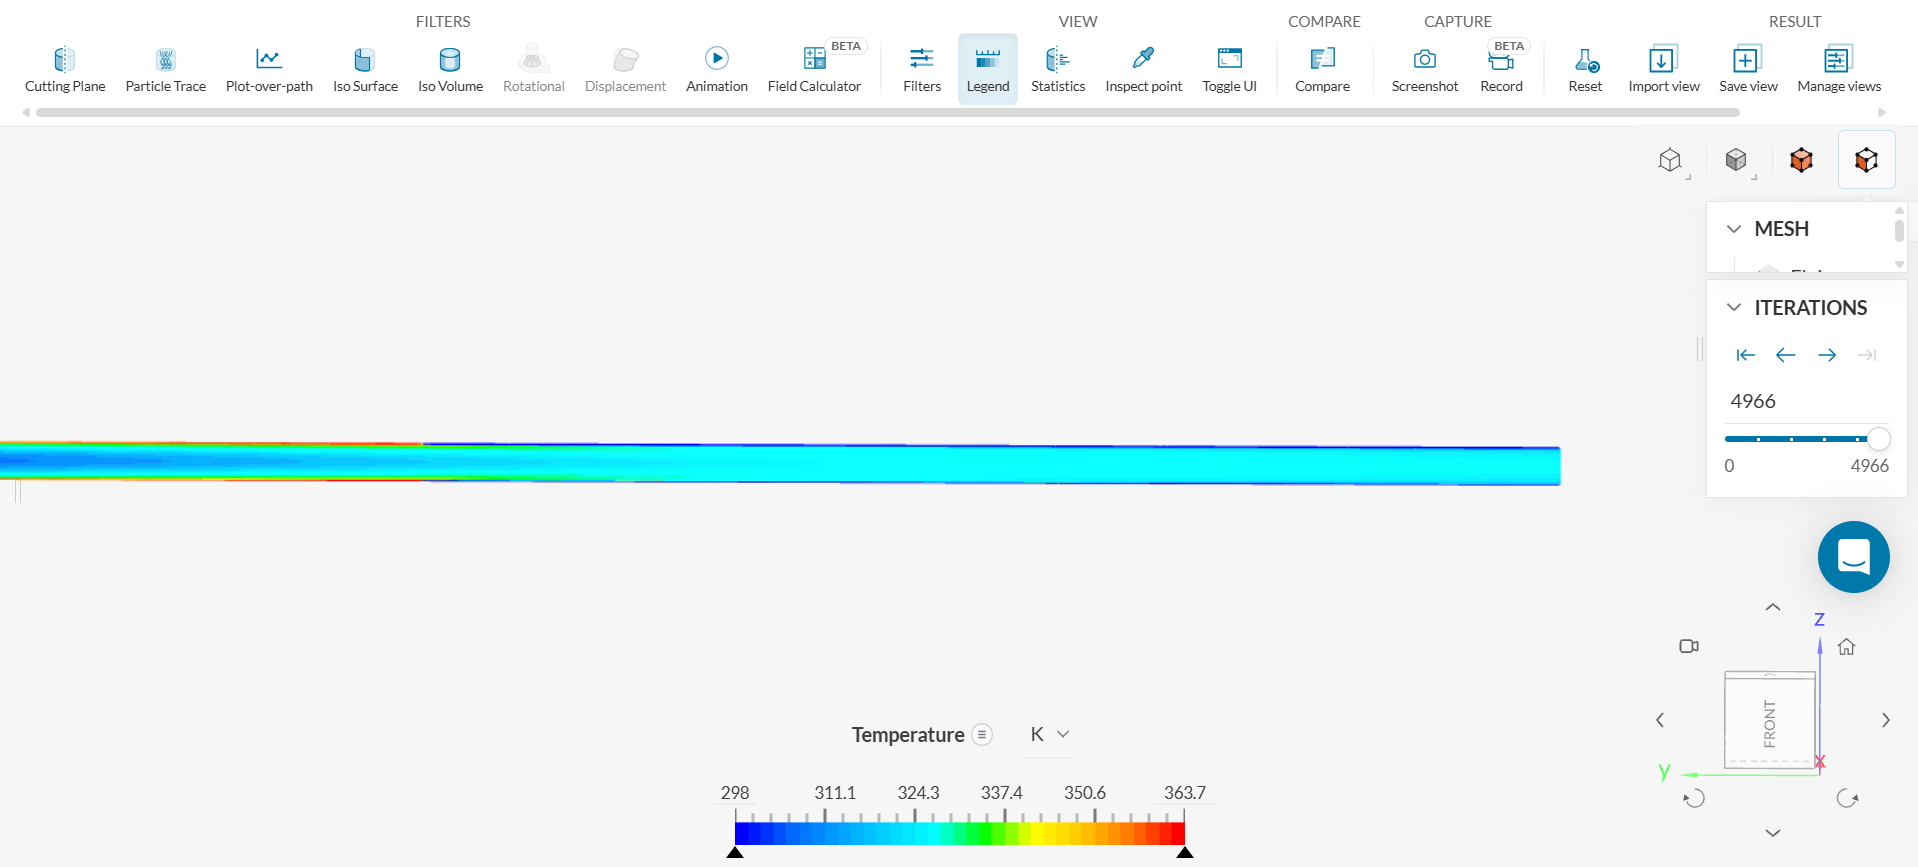This screenshot has height=867, width=1918.
Task: Click Save view
Action: (x=1748, y=70)
